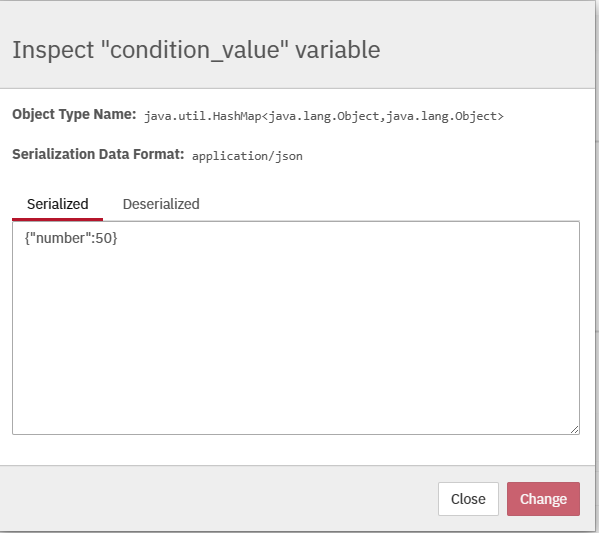599x533 pixels.
Task: Select the Serialized tab
Action: pyautogui.click(x=58, y=204)
